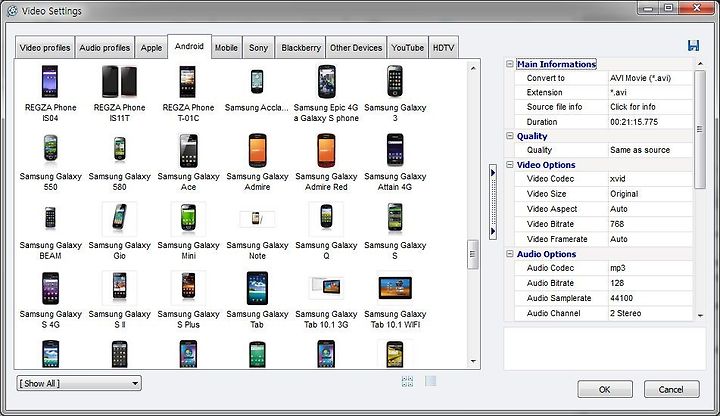
Task: Click the Video Size Original value
Action: (650, 194)
